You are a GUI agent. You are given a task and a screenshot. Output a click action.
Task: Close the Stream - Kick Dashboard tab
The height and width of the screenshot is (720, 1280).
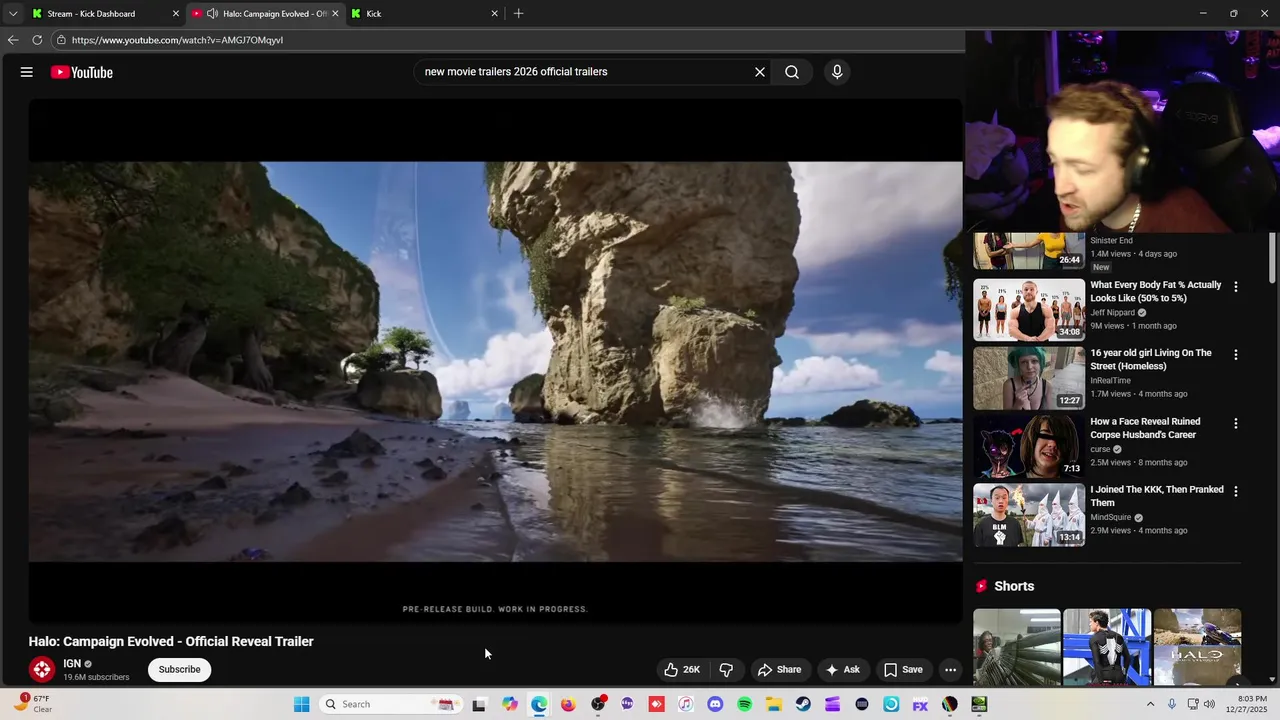click(x=176, y=14)
